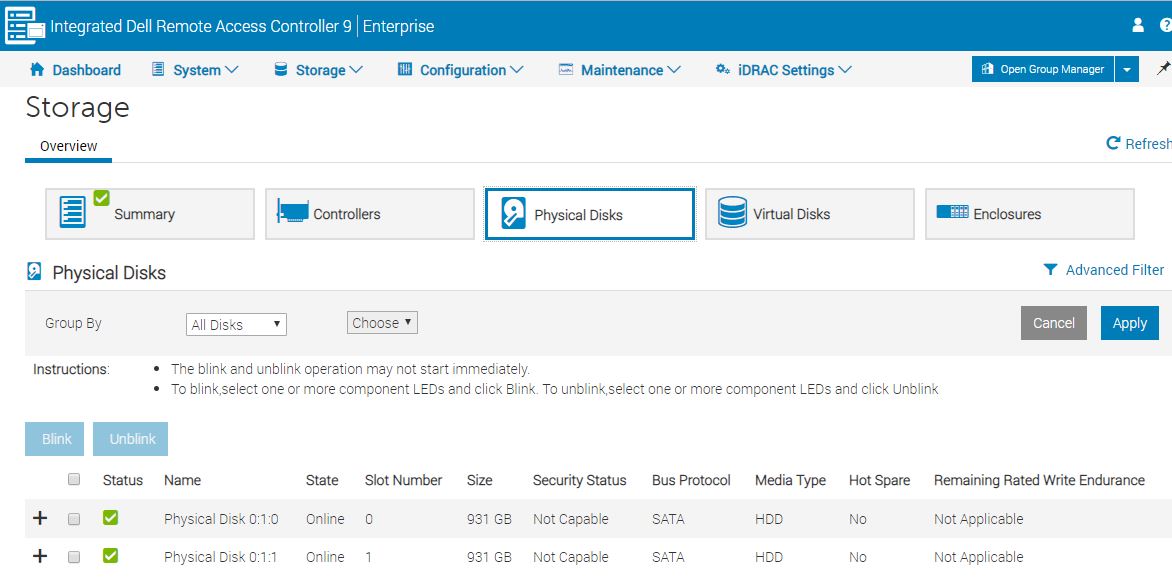Check the box for Physical Disk 0:1:0
Screen dimensions: 1172x579
[74, 519]
